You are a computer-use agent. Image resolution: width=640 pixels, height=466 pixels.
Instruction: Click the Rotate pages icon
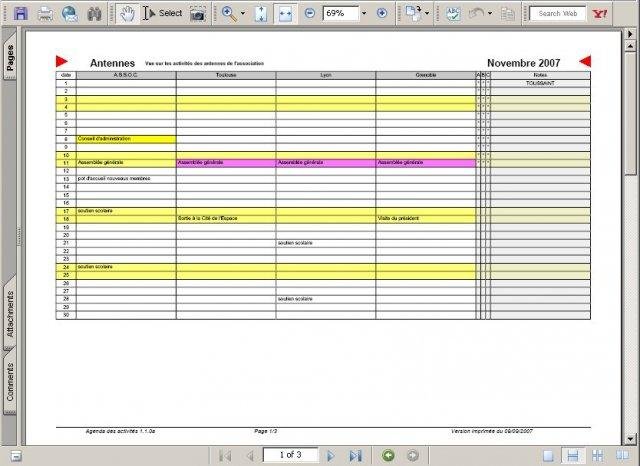pos(413,13)
